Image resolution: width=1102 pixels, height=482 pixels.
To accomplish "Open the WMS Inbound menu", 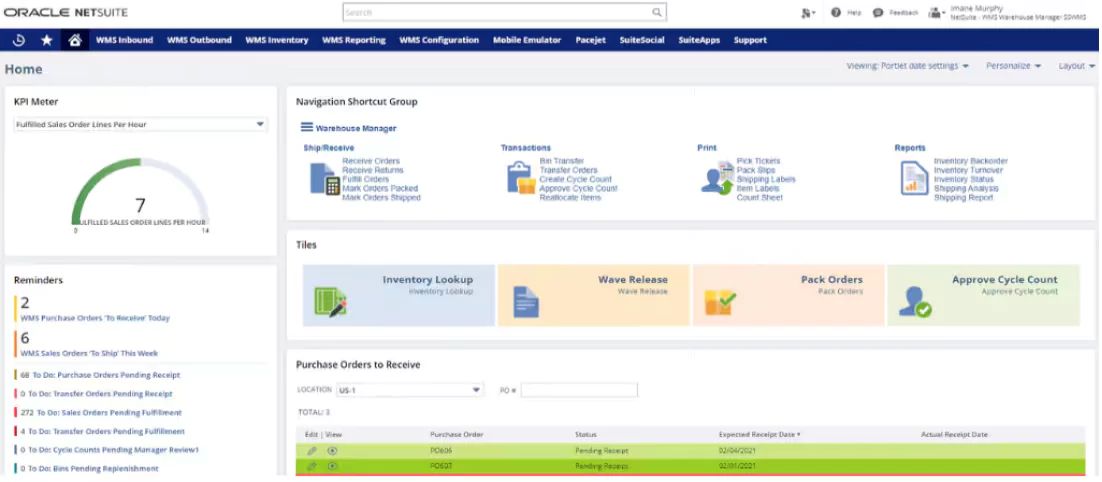I will pyautogui.click(x=124, y=40).
